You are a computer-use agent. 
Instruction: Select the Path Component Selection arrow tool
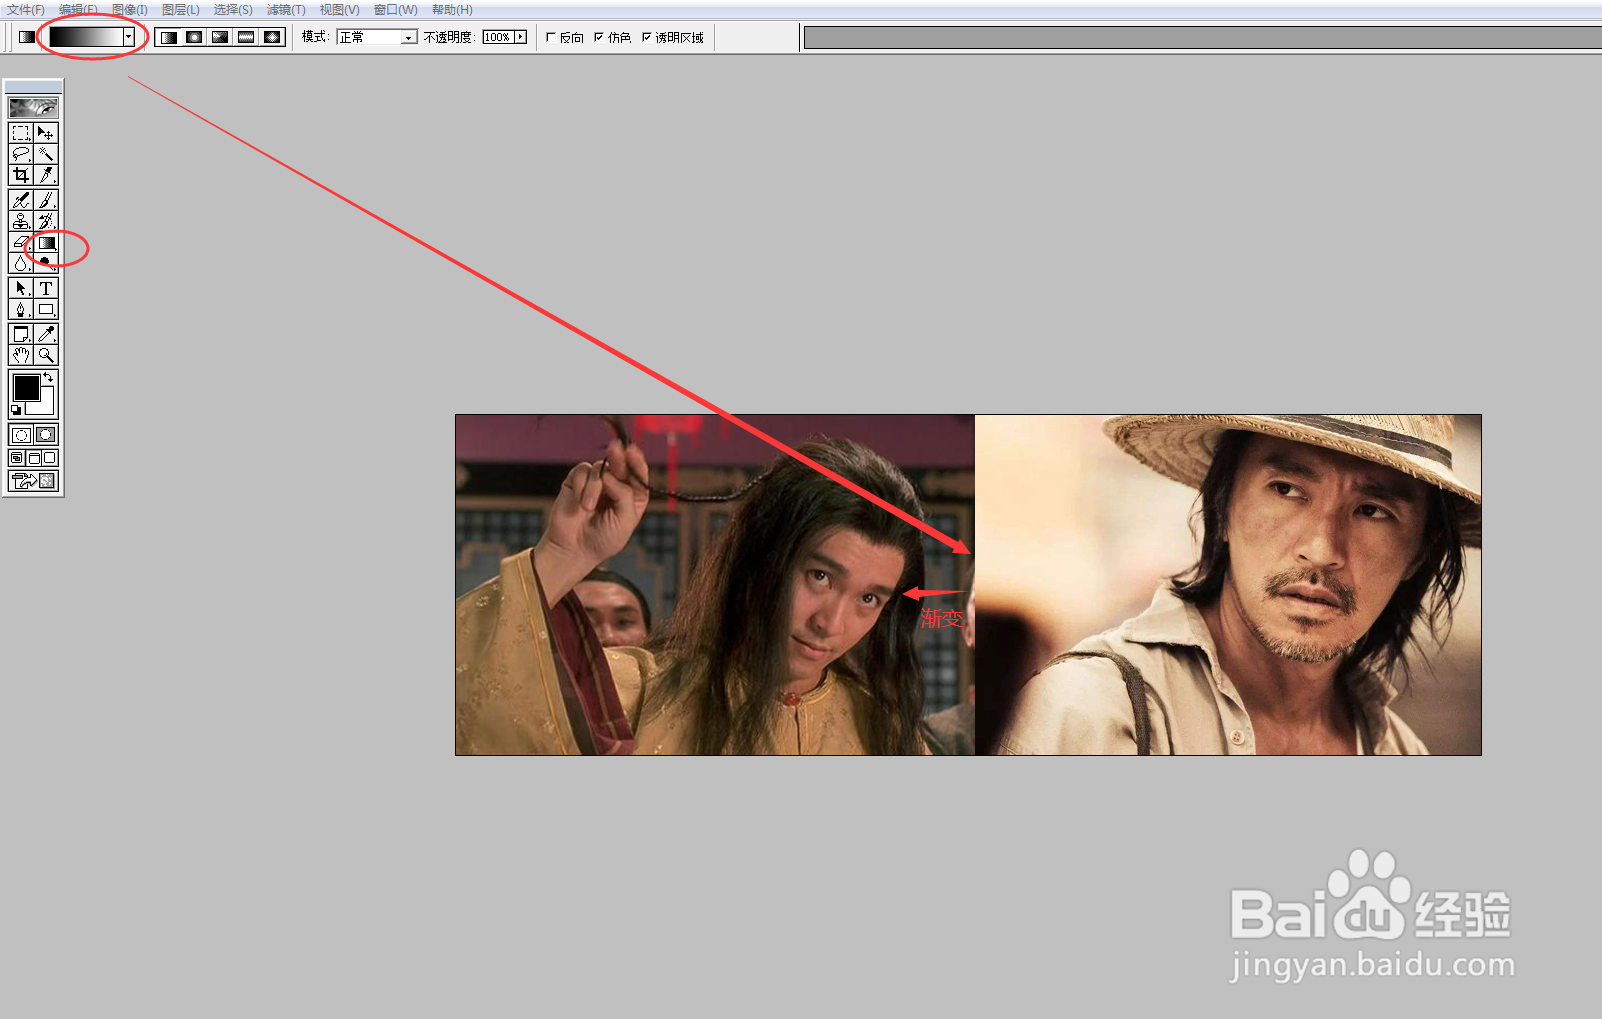click(x=21, y=288)
